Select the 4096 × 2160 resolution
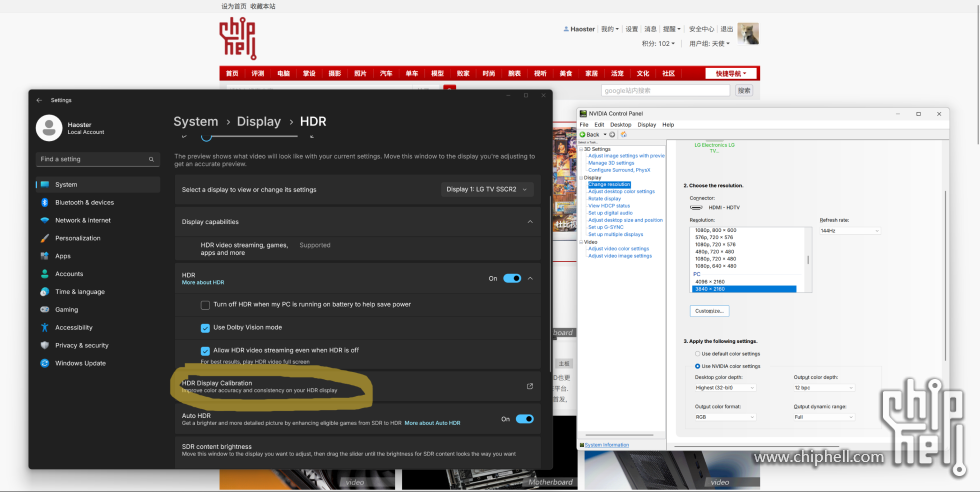This screenshot has width=980, height=492. pyautogui.click(x=710, y=282)
